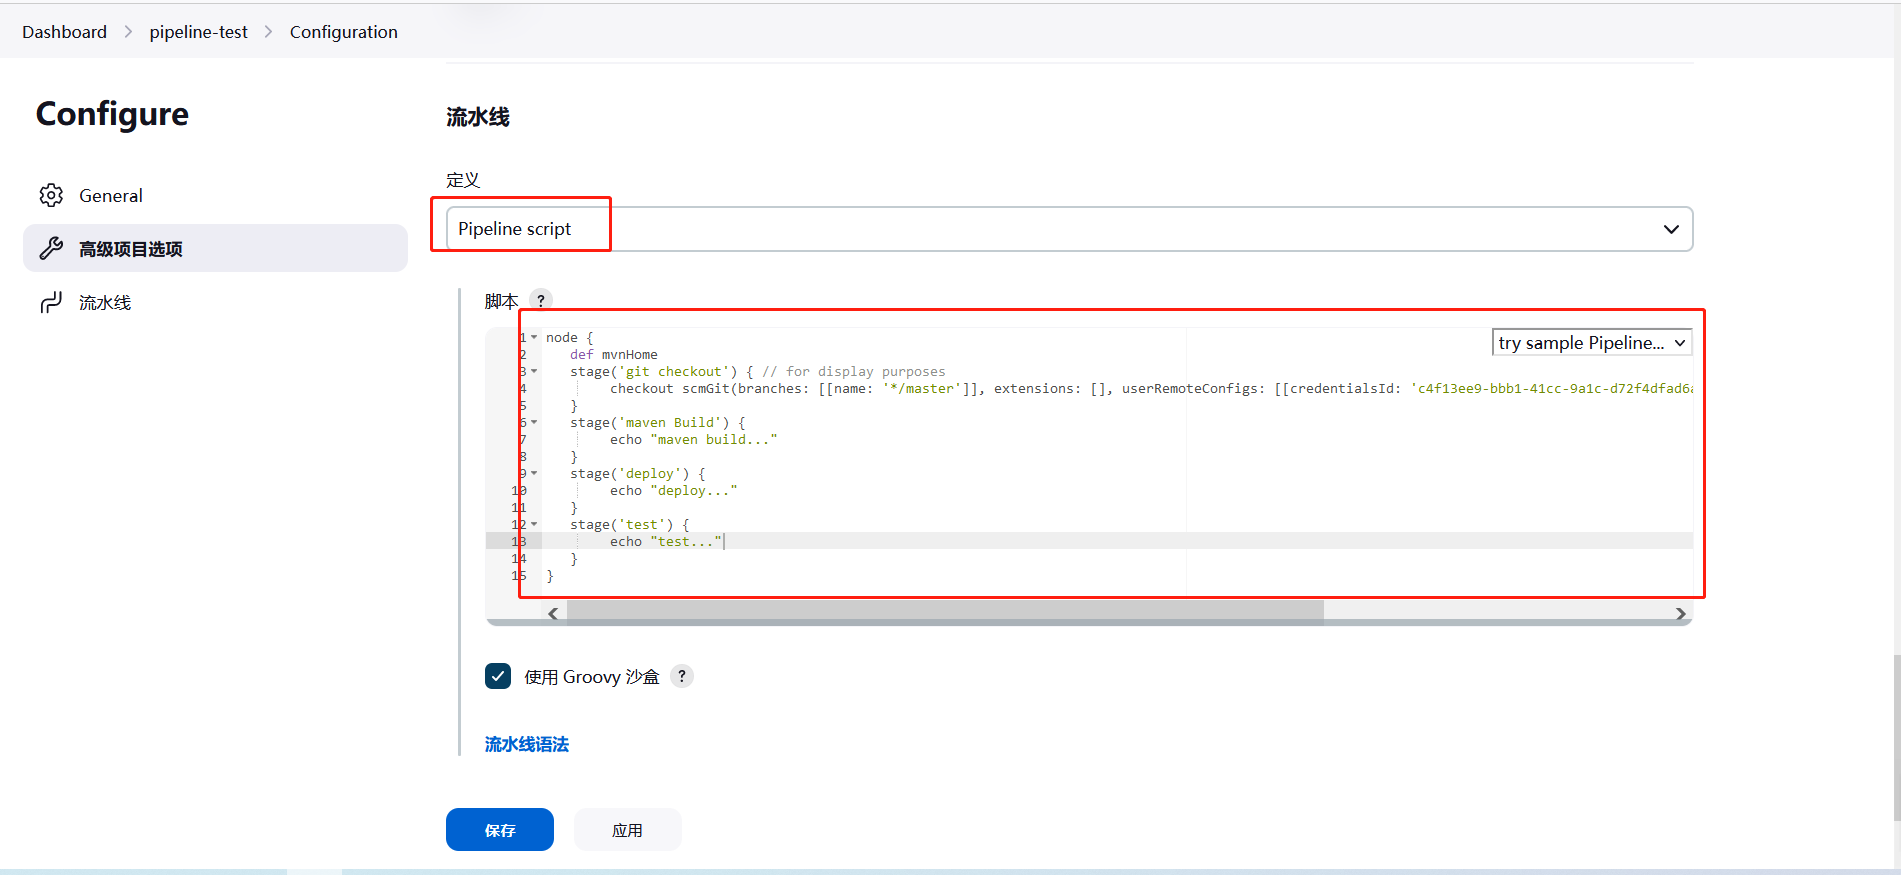Open the try sample Pipeline dropdown
The image size is (1901, 875).
point(1592,342)
